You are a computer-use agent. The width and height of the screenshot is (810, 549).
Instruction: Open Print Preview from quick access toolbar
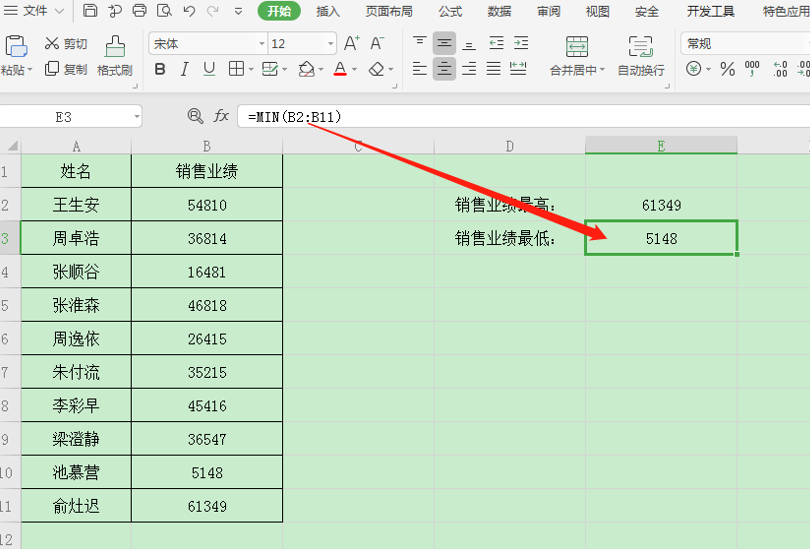click(164, 10)
